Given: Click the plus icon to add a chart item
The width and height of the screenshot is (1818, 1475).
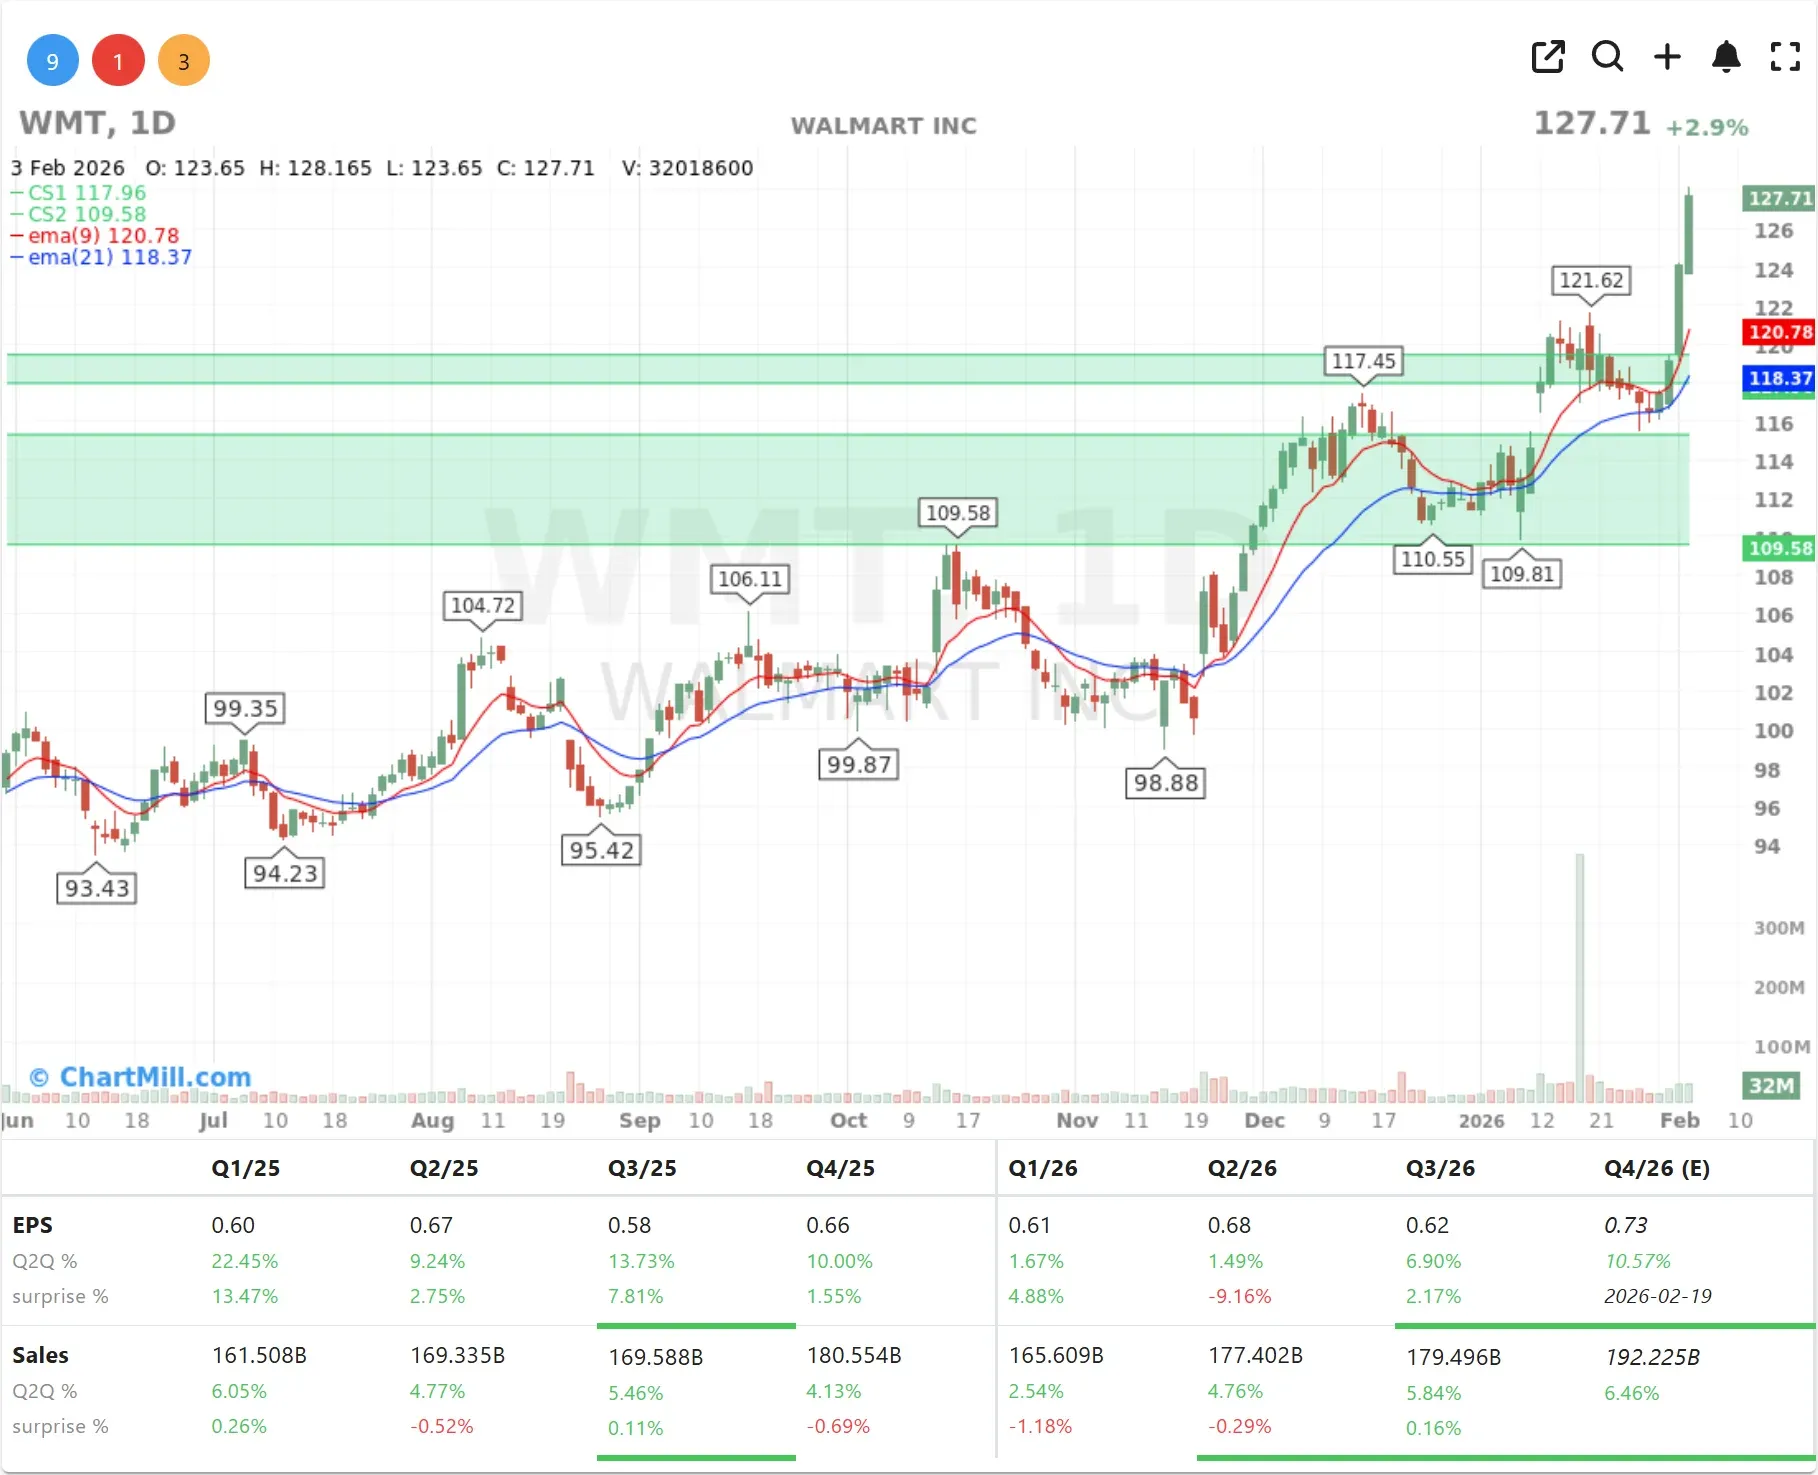Looking at the screenshot, I should click(1667, 57).
